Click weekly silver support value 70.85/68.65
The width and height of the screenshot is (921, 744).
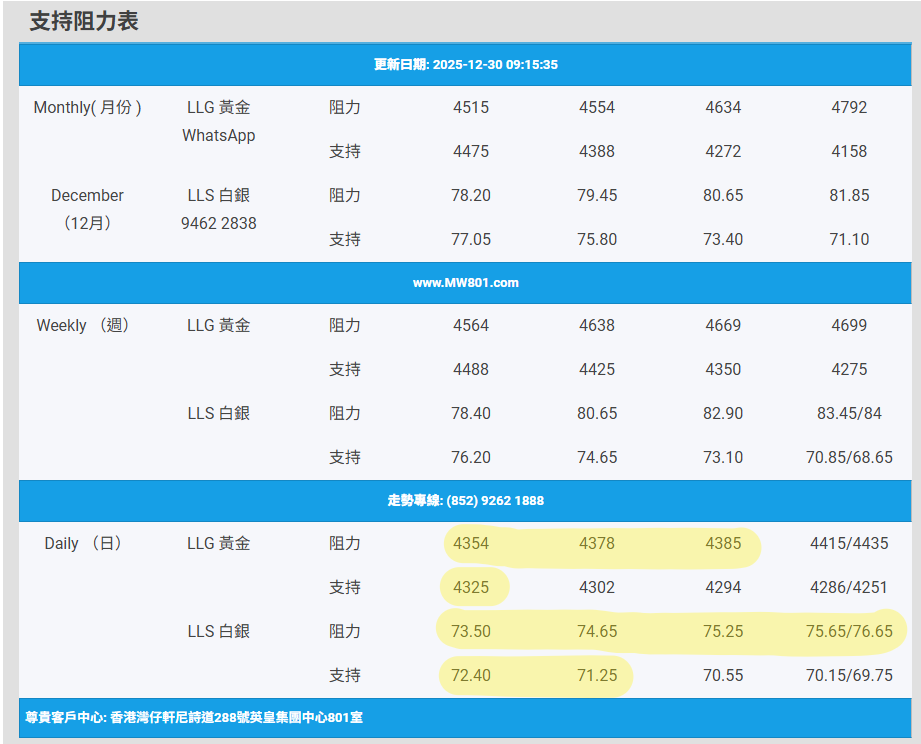click(849, 457)
